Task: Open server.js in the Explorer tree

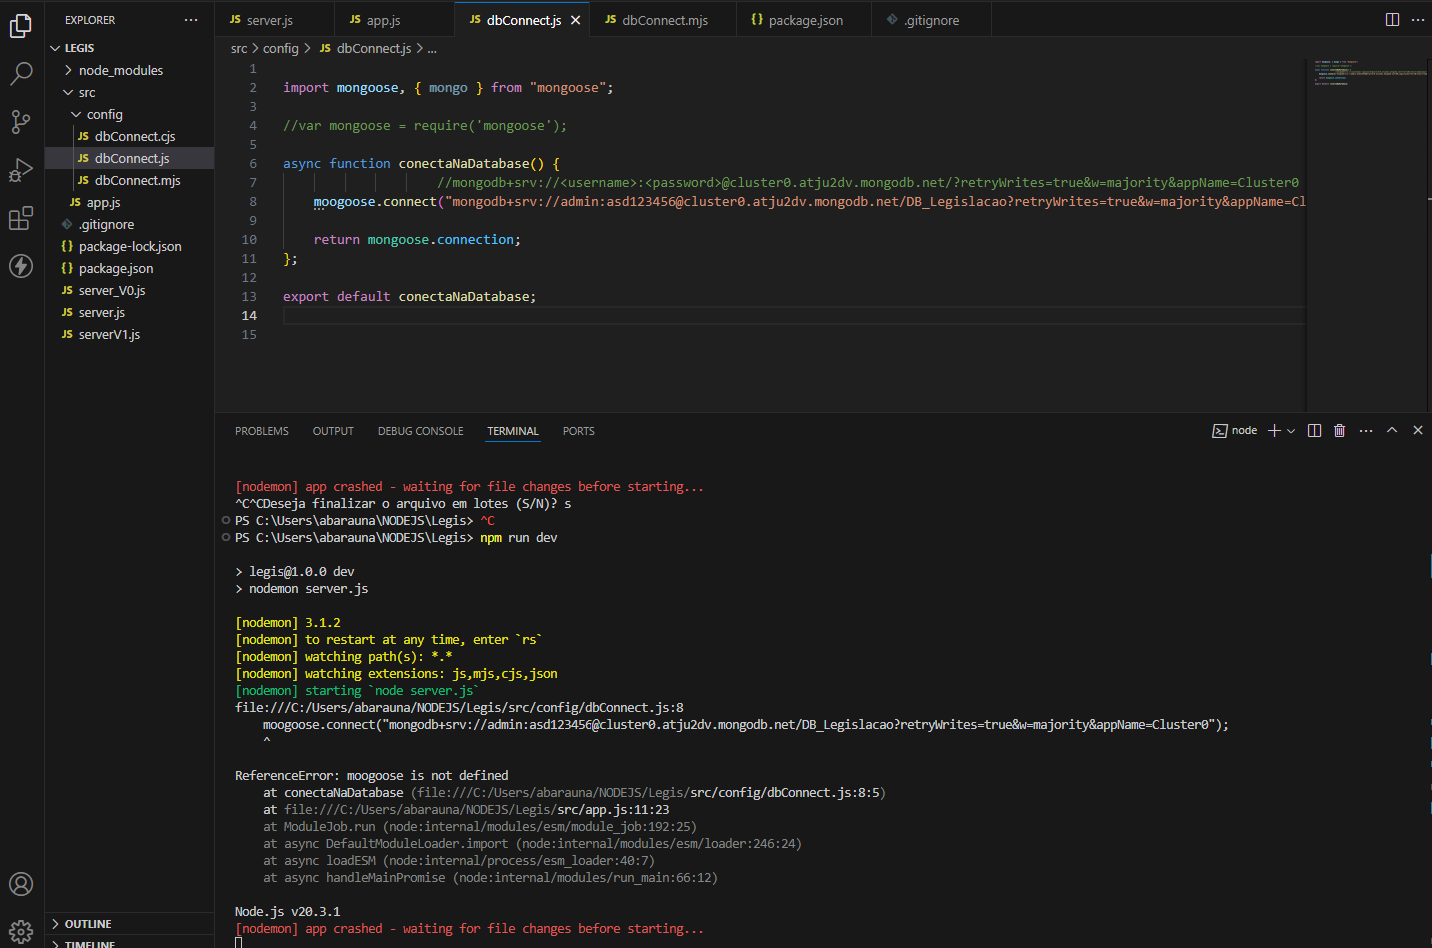Action: pyautogui.click(x=130, y=312)
